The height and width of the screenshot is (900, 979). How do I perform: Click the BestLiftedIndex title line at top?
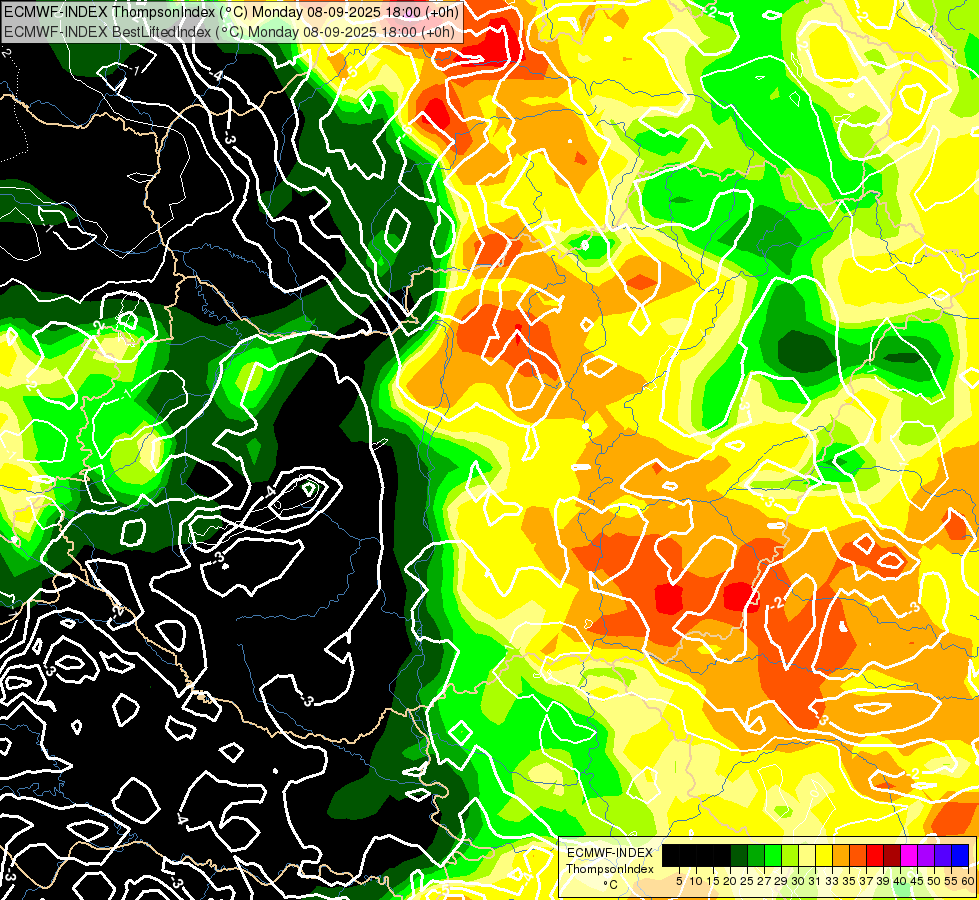(229, 31)
